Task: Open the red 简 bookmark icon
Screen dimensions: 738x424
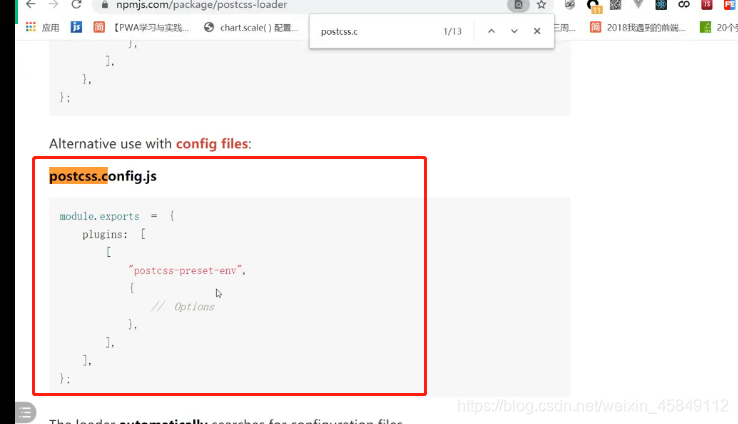Action: tap(99, 27)
